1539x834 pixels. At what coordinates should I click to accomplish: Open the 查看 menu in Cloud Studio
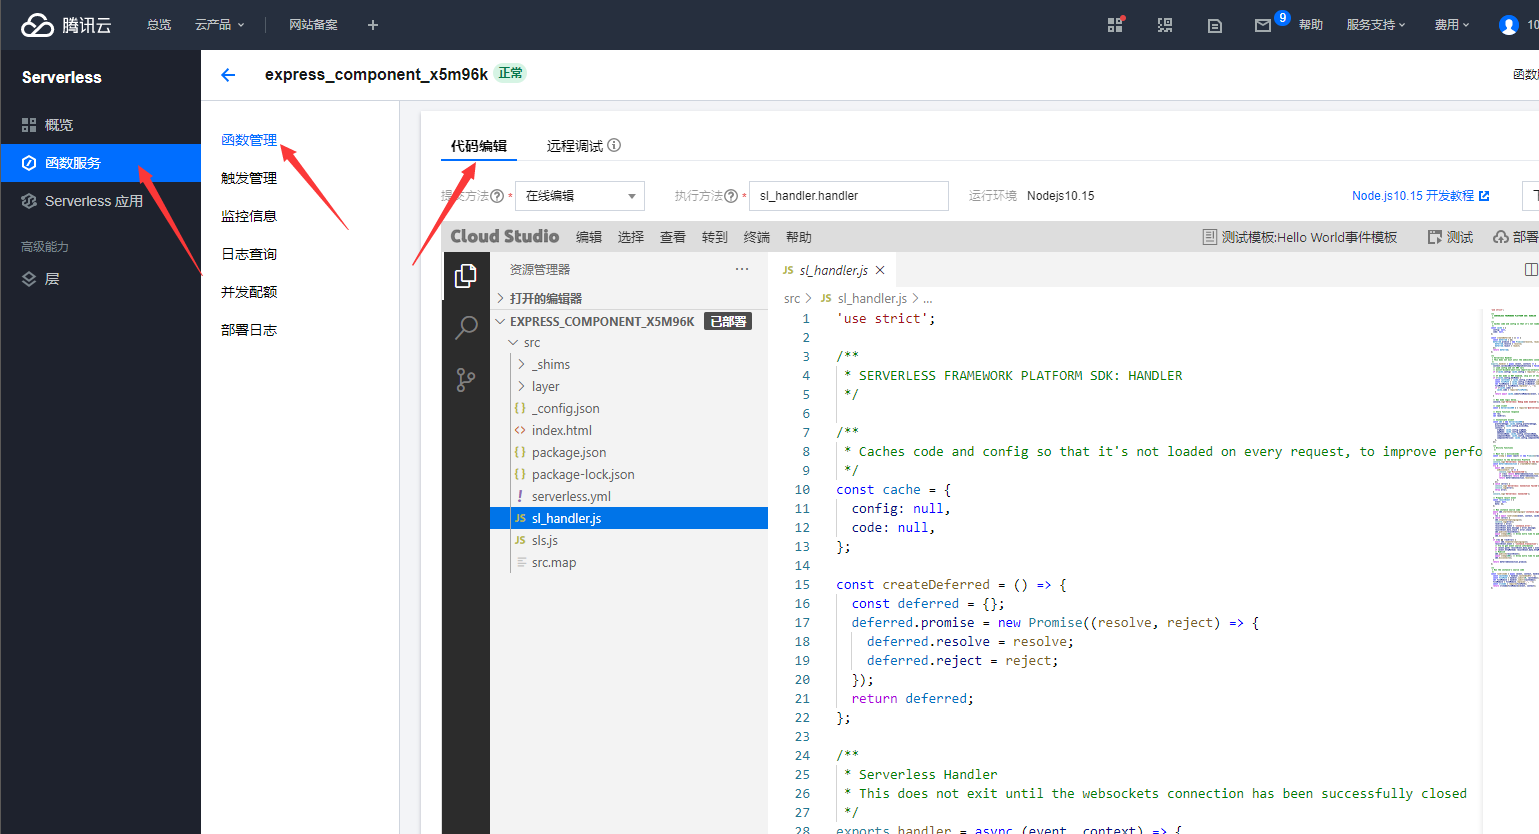[x=673, y=237]
